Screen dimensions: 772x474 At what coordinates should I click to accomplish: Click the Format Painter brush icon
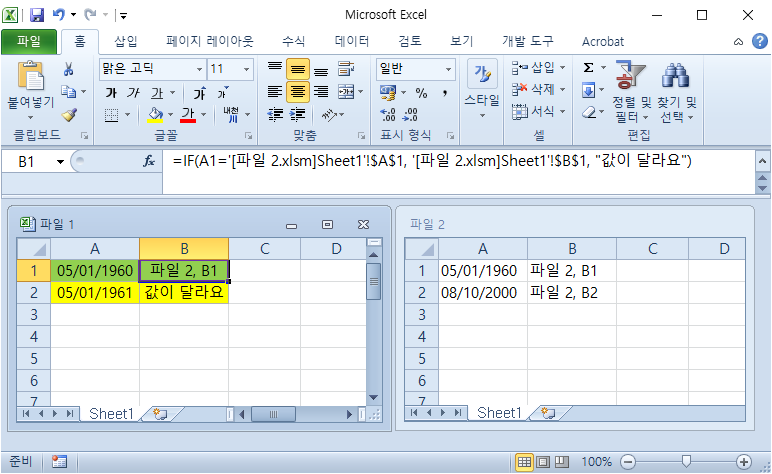tap(69, 115)
